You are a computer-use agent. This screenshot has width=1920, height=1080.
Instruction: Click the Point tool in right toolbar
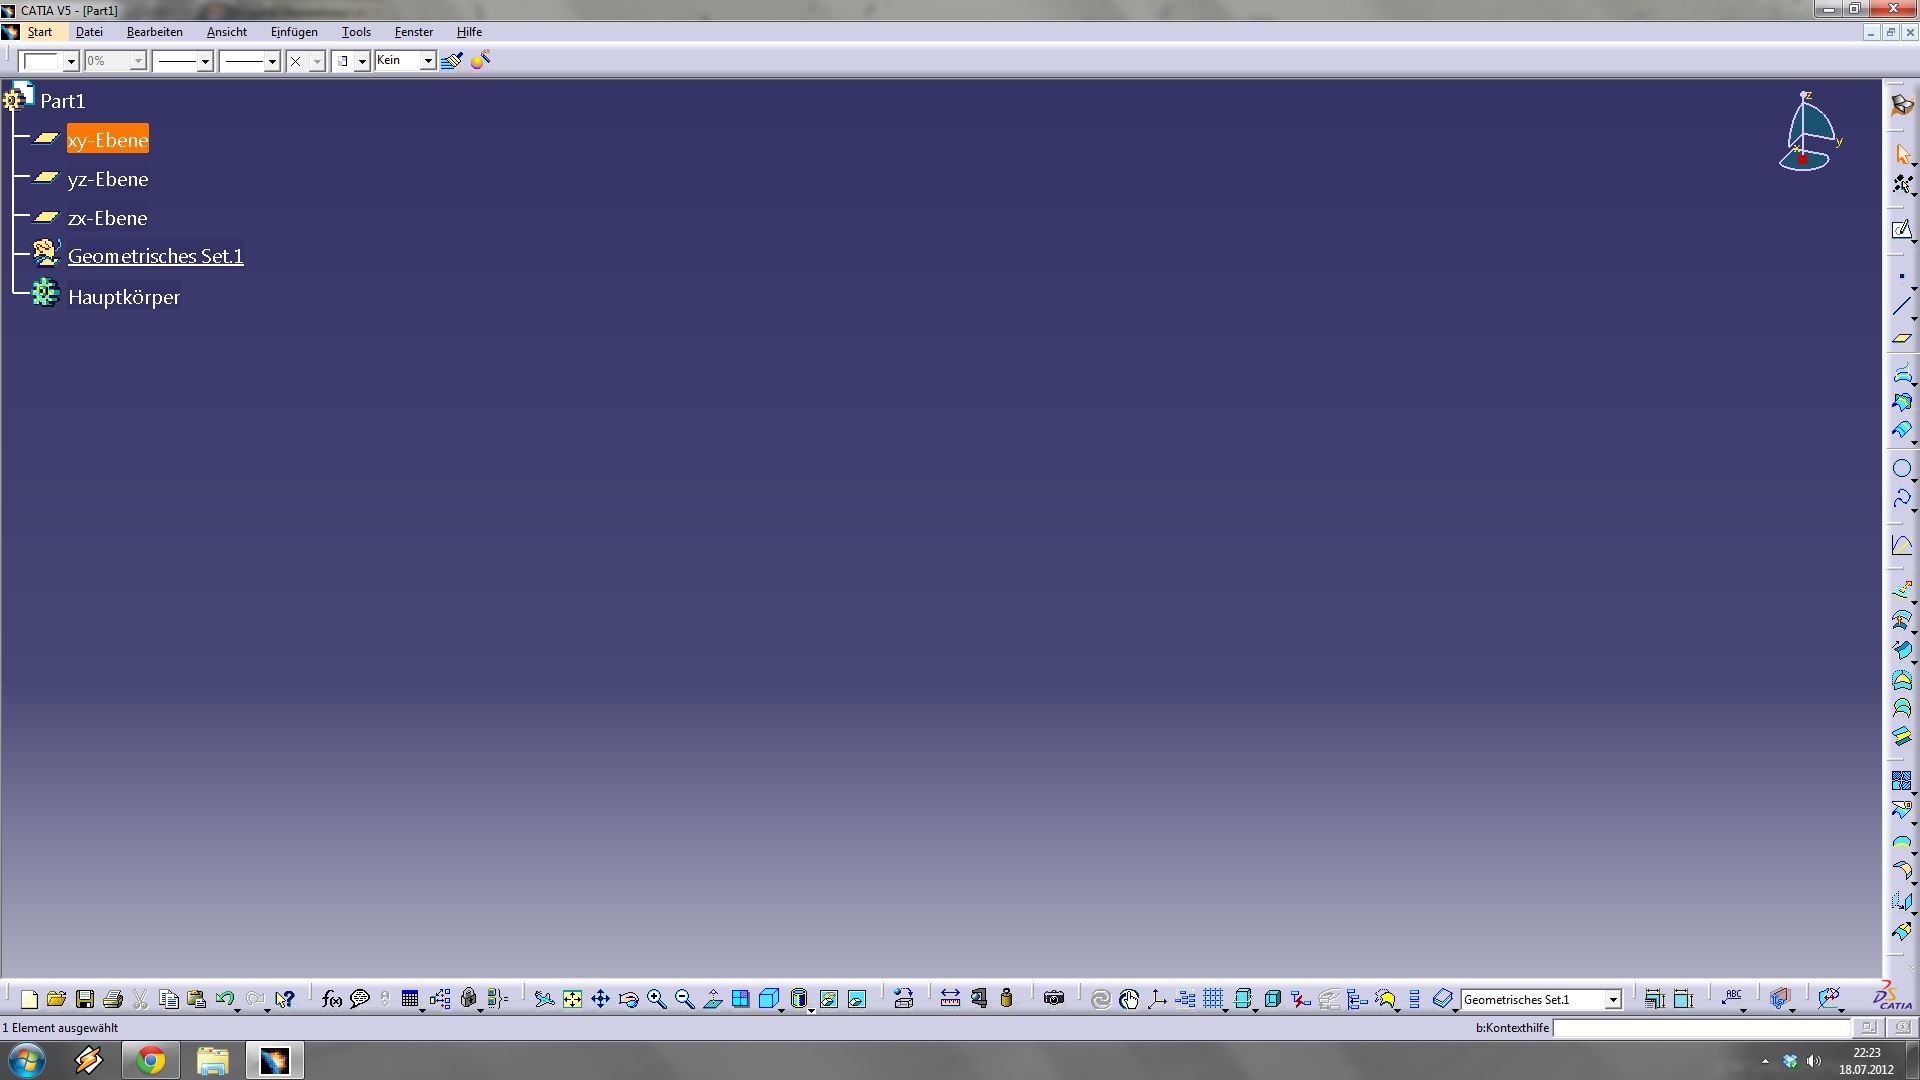1902,277
